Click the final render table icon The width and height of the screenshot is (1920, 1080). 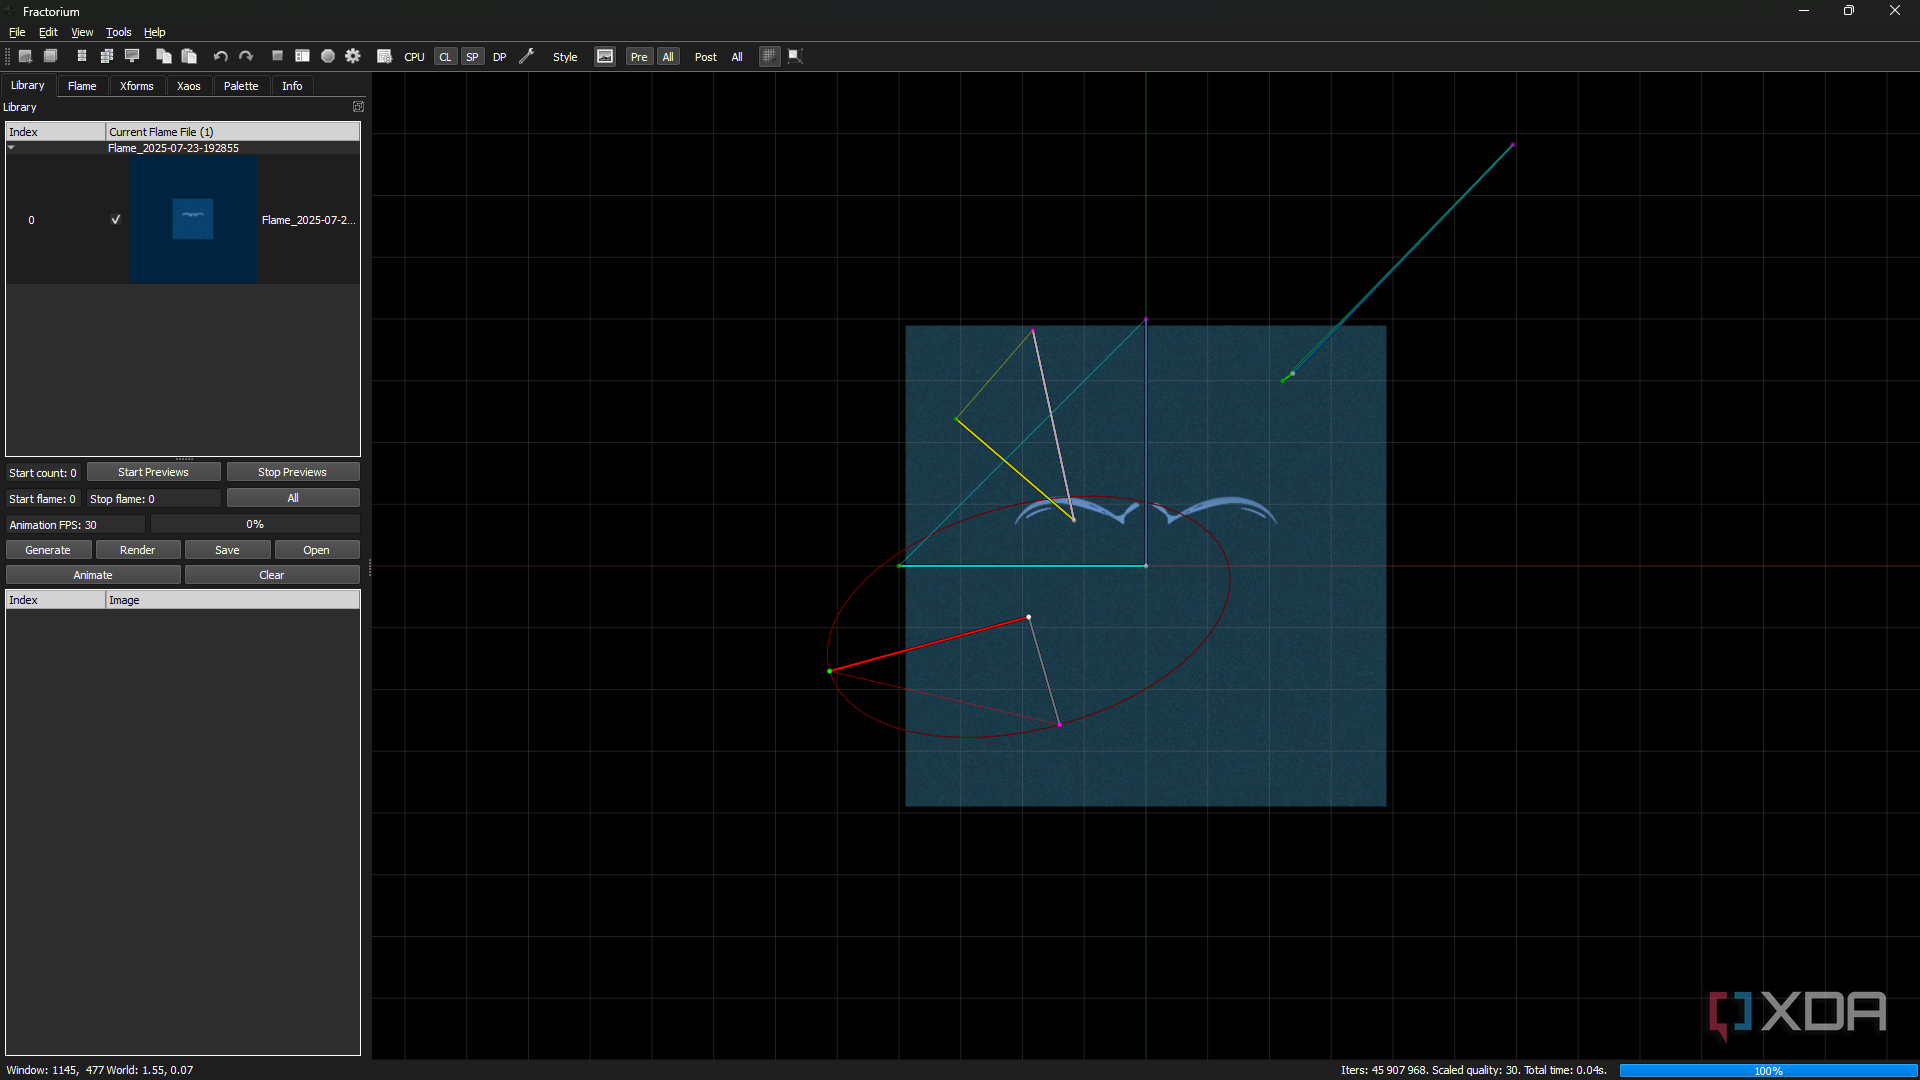(x=384, y=56)
